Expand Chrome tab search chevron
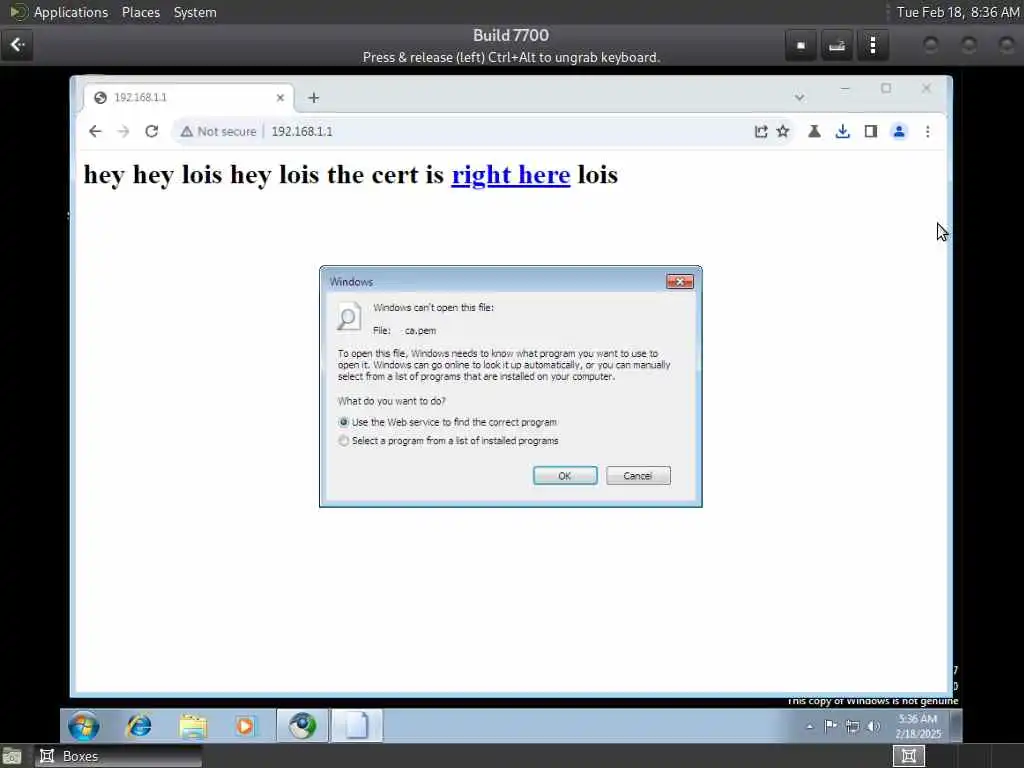1024x768 pixels. (x=799, y=97)
